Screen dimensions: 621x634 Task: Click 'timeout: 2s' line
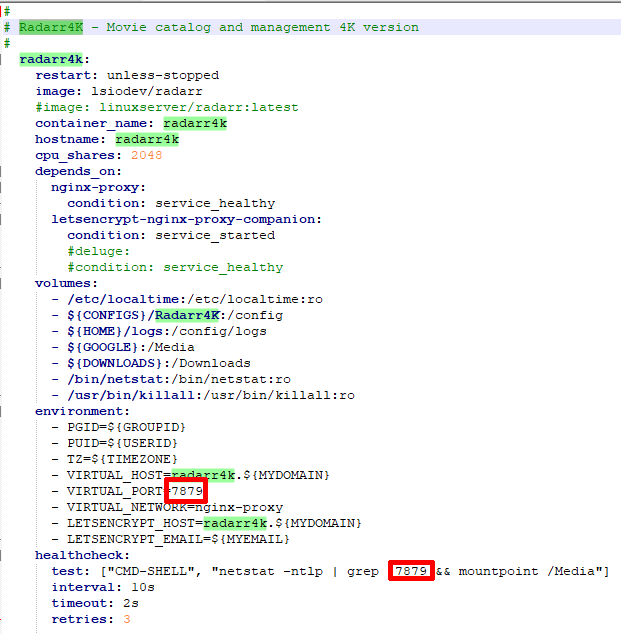95,603
